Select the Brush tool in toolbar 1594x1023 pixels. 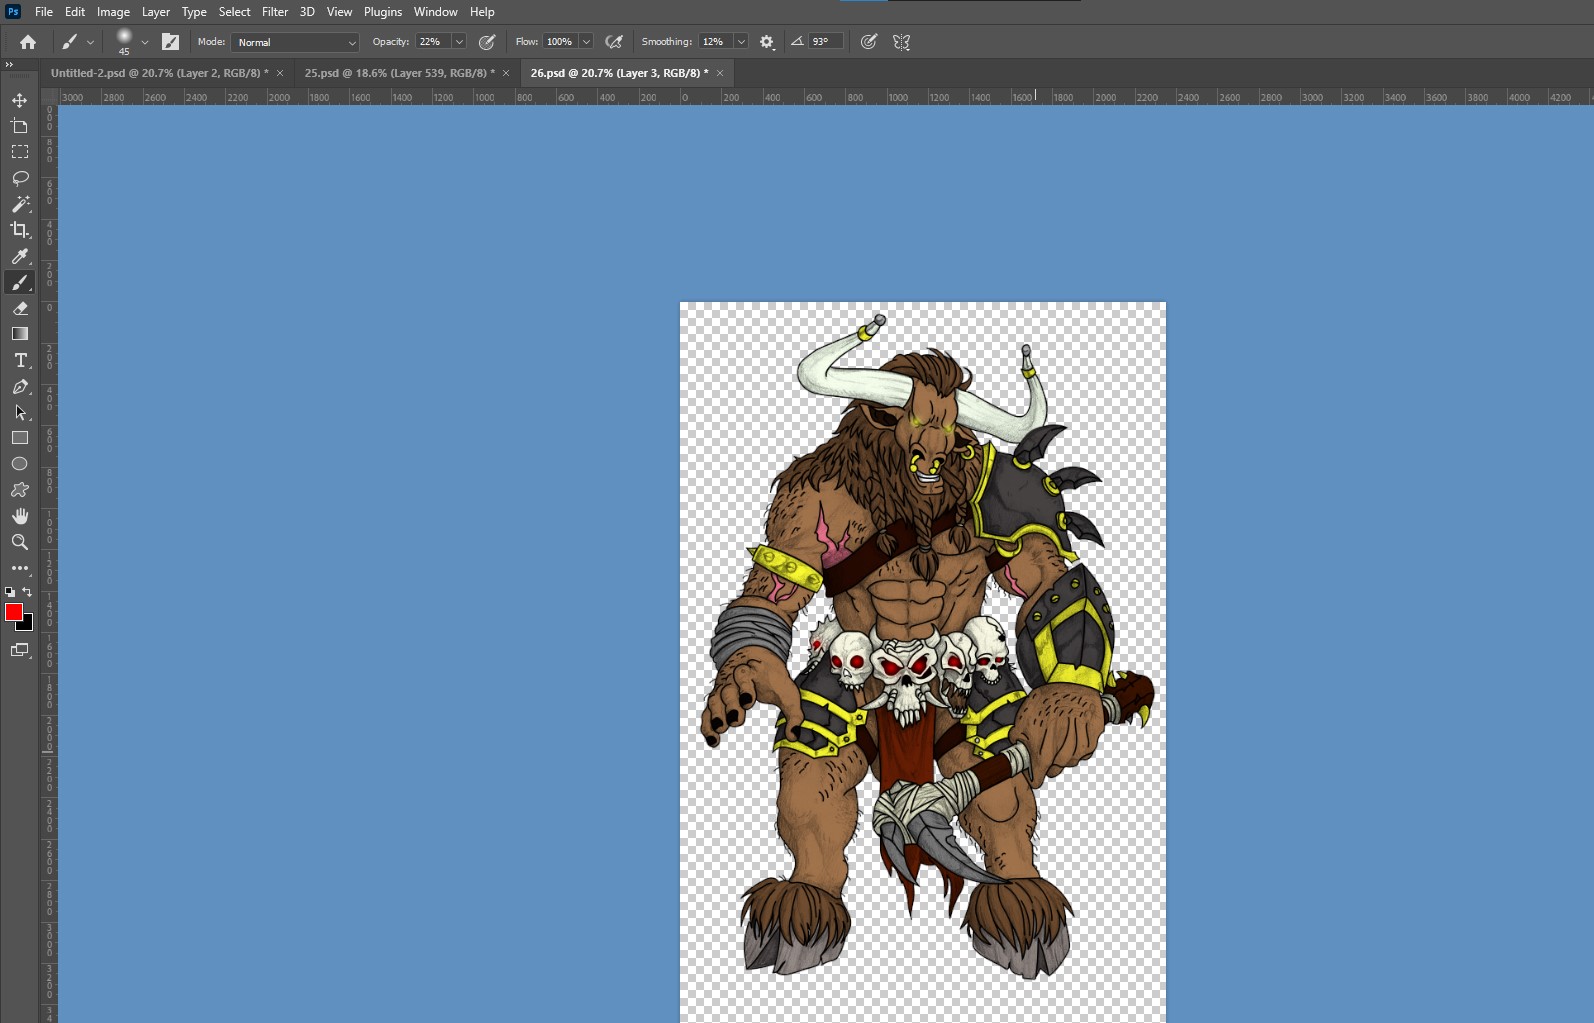(x=20, y=282)
